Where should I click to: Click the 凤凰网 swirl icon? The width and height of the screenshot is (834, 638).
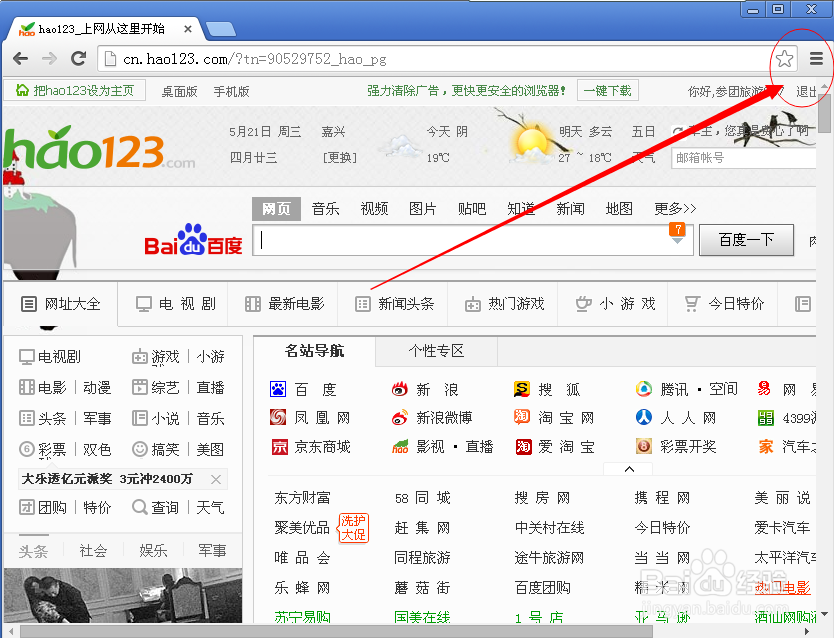coord(278,417)
